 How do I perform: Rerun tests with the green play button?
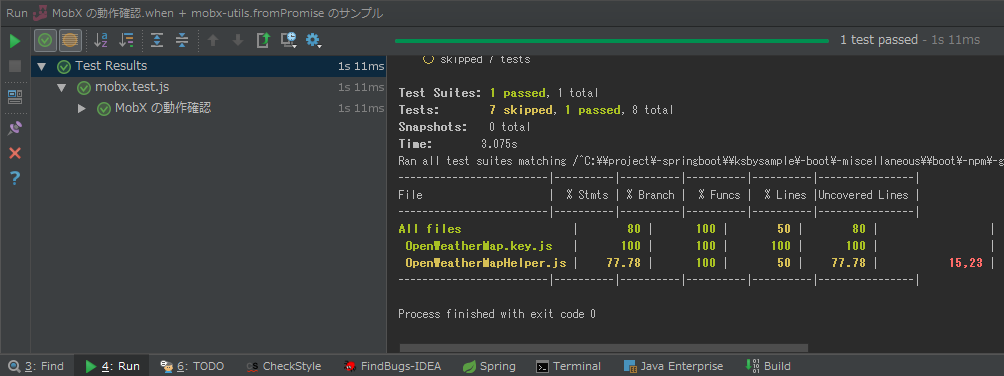(x=15, y=41)
